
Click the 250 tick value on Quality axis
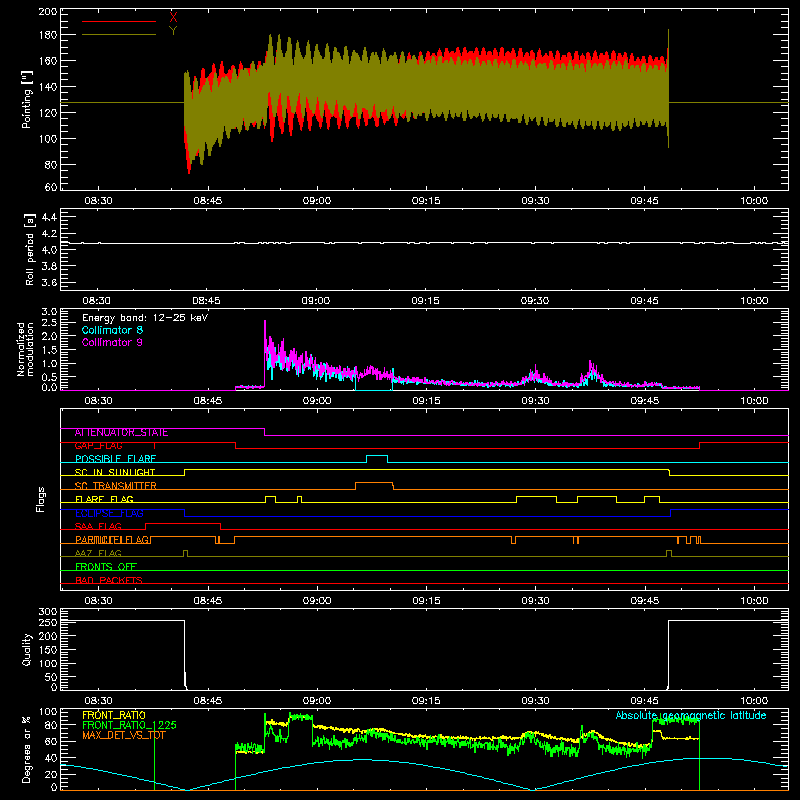pyautogui.click(x=48, y=623)
